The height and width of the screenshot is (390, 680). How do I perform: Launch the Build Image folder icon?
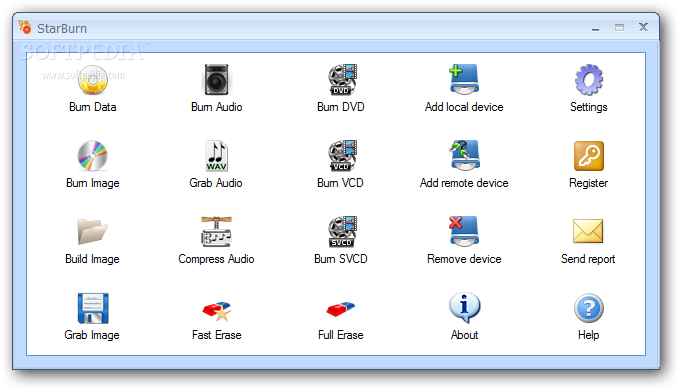[x=92, y=232]
